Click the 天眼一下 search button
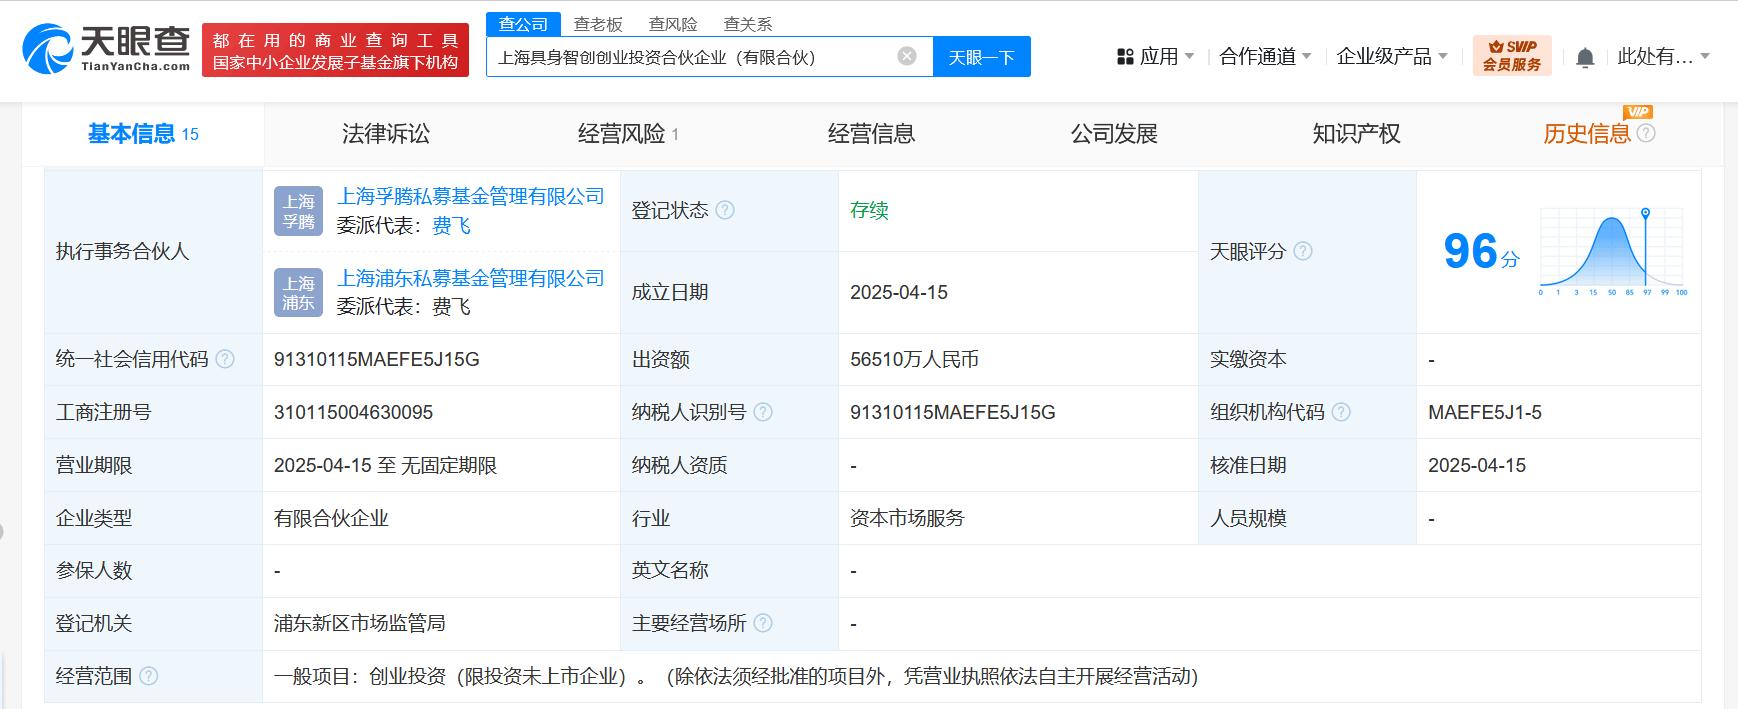Image resolution: width=1738 pixels, height=709 pixels. tap(982, 57)
